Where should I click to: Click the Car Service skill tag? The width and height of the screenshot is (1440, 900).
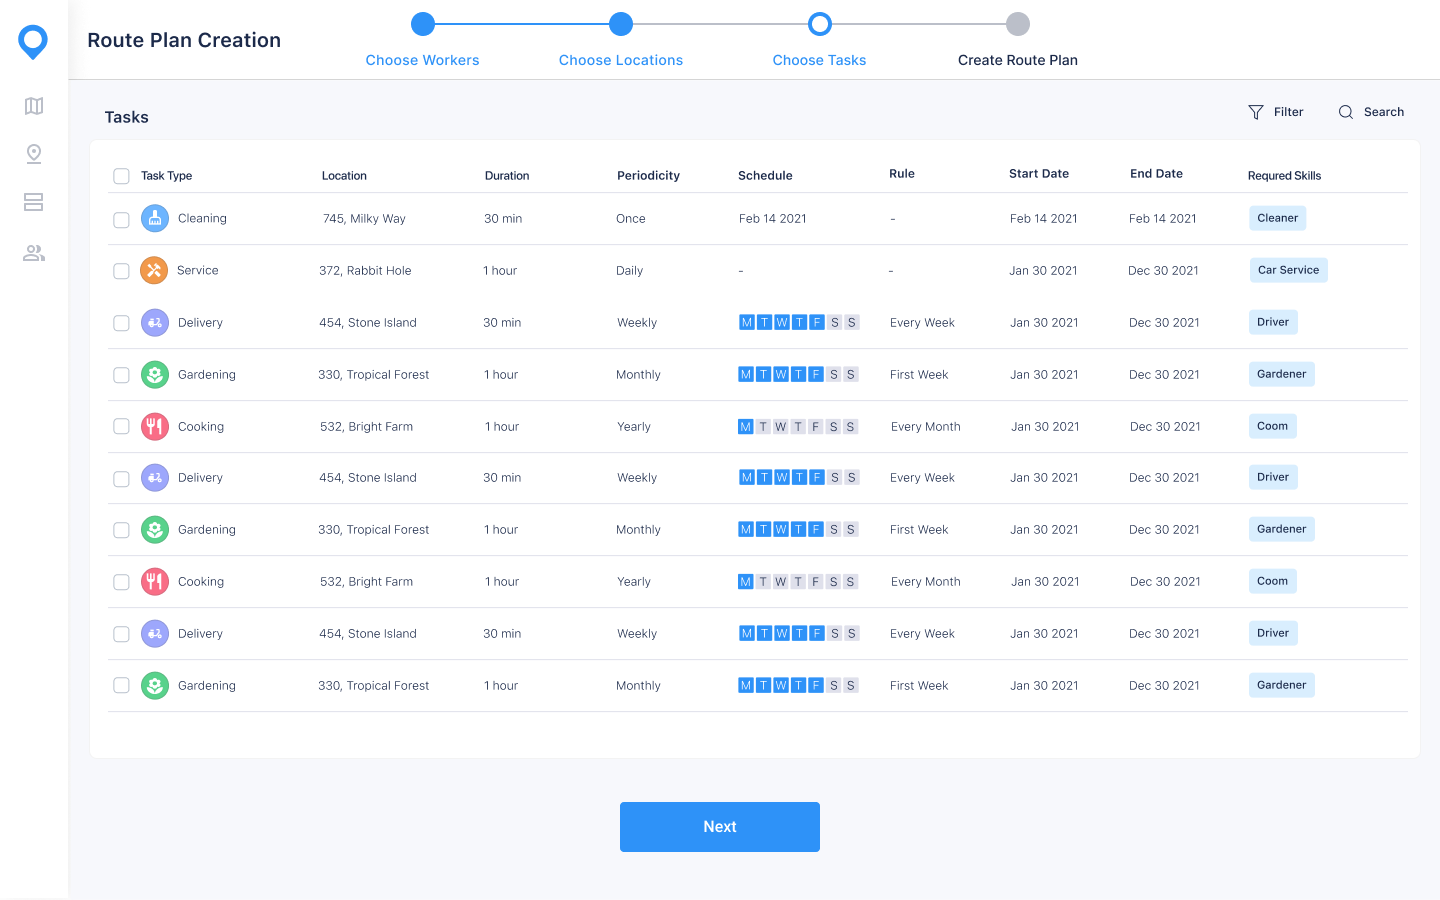pyautogui.click(x=1288, y=270)
